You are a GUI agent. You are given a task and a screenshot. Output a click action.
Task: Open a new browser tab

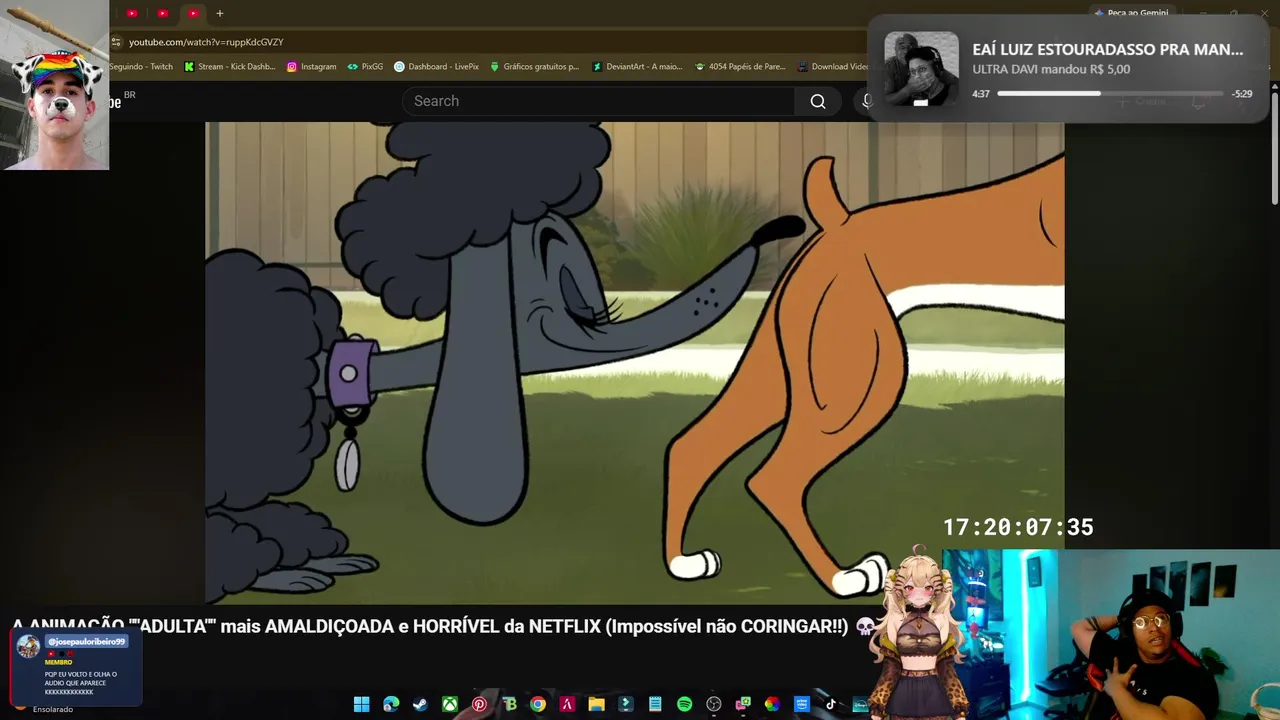coord(220,13)
